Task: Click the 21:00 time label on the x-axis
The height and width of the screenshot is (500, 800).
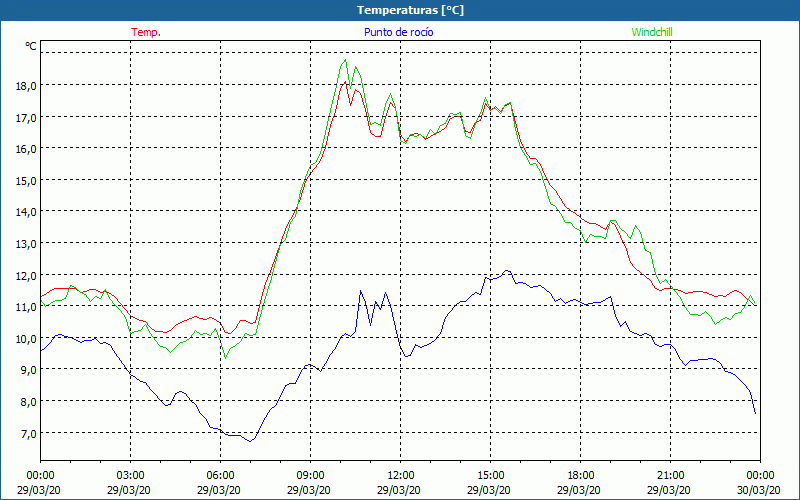Action: pyautogui.click(x=670, y=476)
